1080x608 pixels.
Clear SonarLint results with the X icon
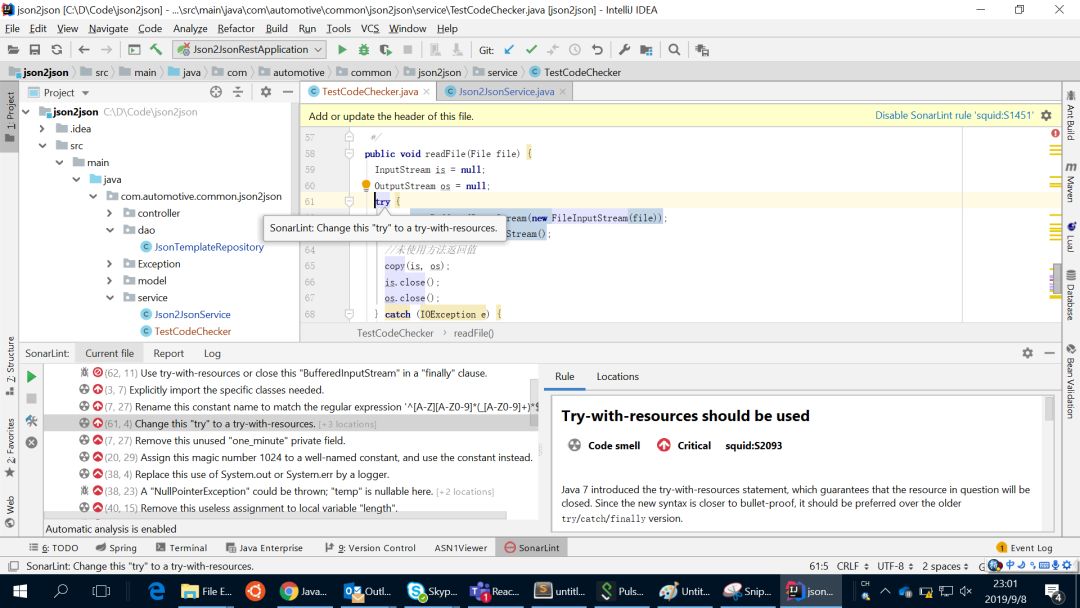click(31, 442)
